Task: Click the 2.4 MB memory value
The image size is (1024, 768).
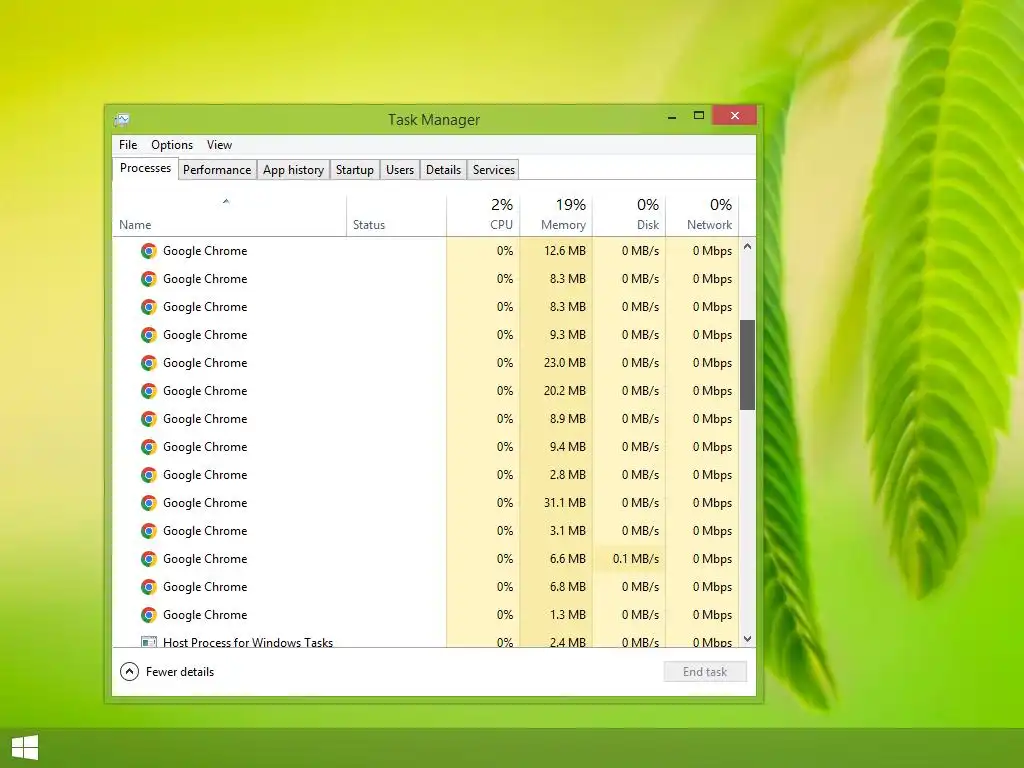Action: 568,642
